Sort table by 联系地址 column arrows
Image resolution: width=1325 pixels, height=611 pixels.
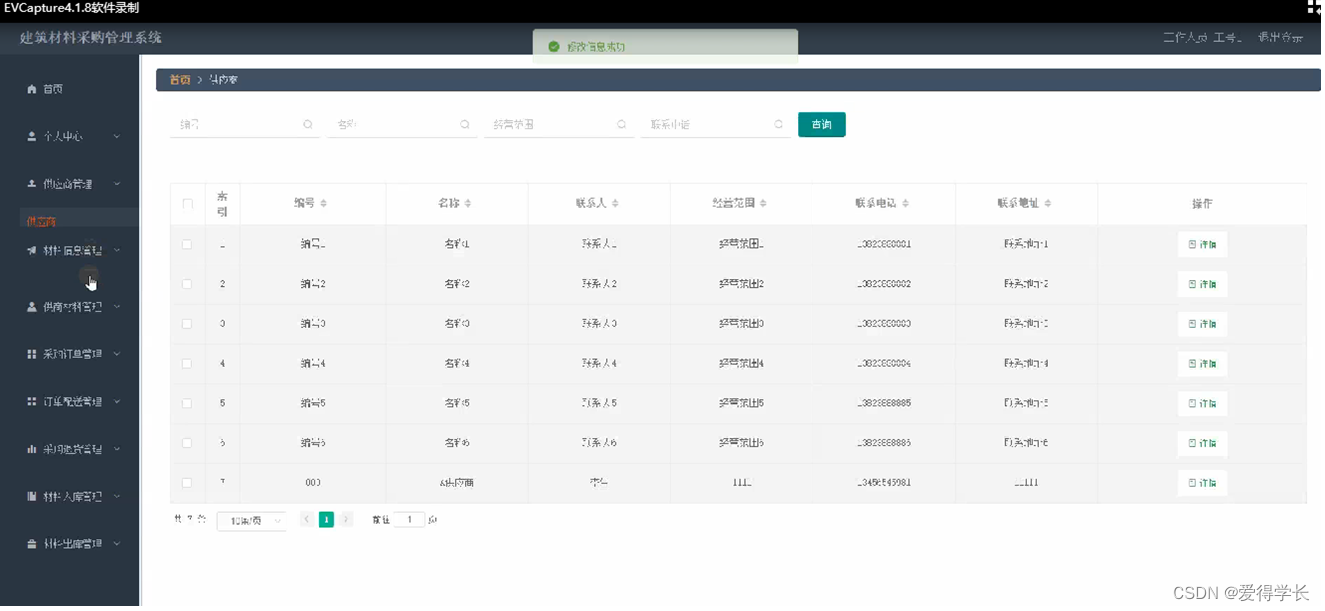(1048, 203)
